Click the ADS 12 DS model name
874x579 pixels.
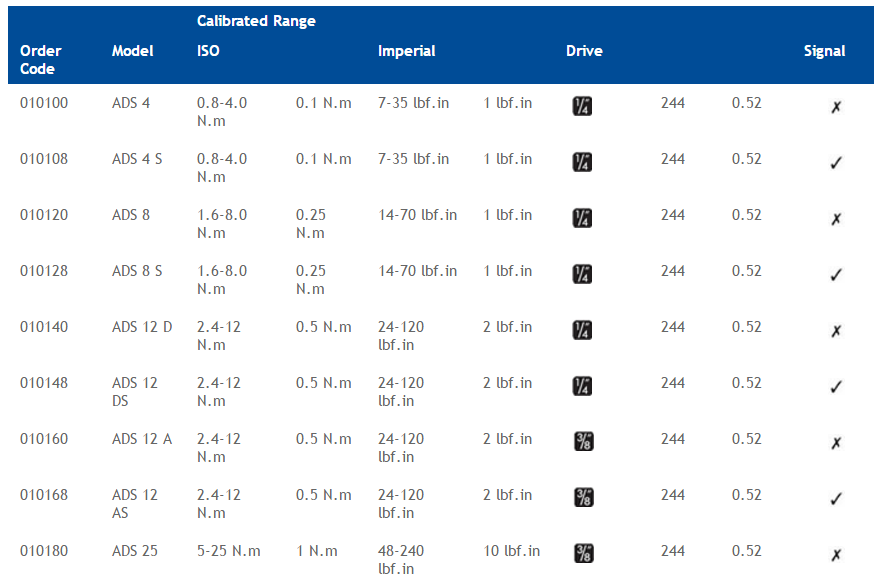[x=135, y=392]
